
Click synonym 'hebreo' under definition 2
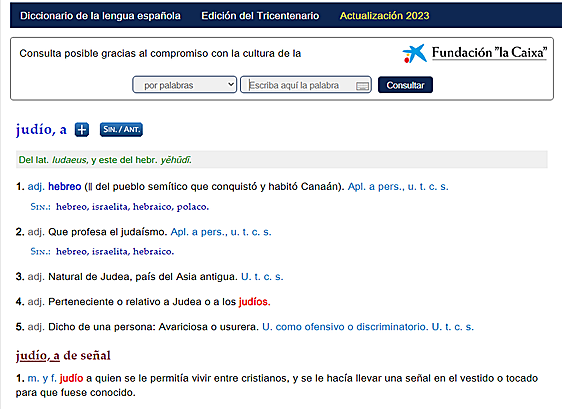[x=72, y=252]
